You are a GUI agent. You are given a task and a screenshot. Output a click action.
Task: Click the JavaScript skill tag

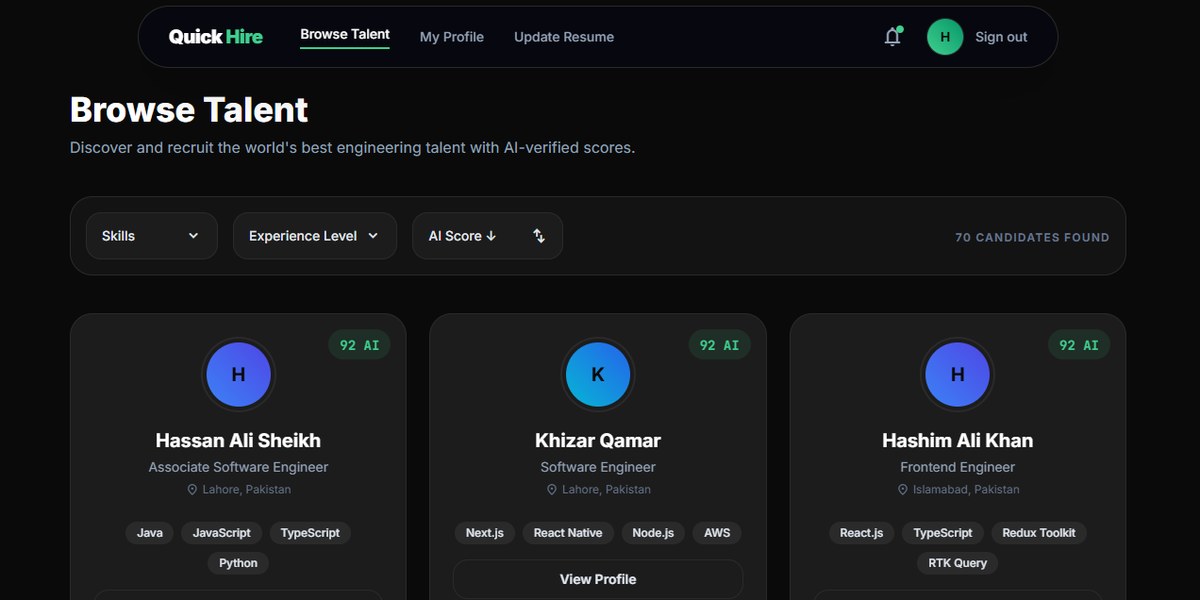pyautogui.click(x=222, y=533)
